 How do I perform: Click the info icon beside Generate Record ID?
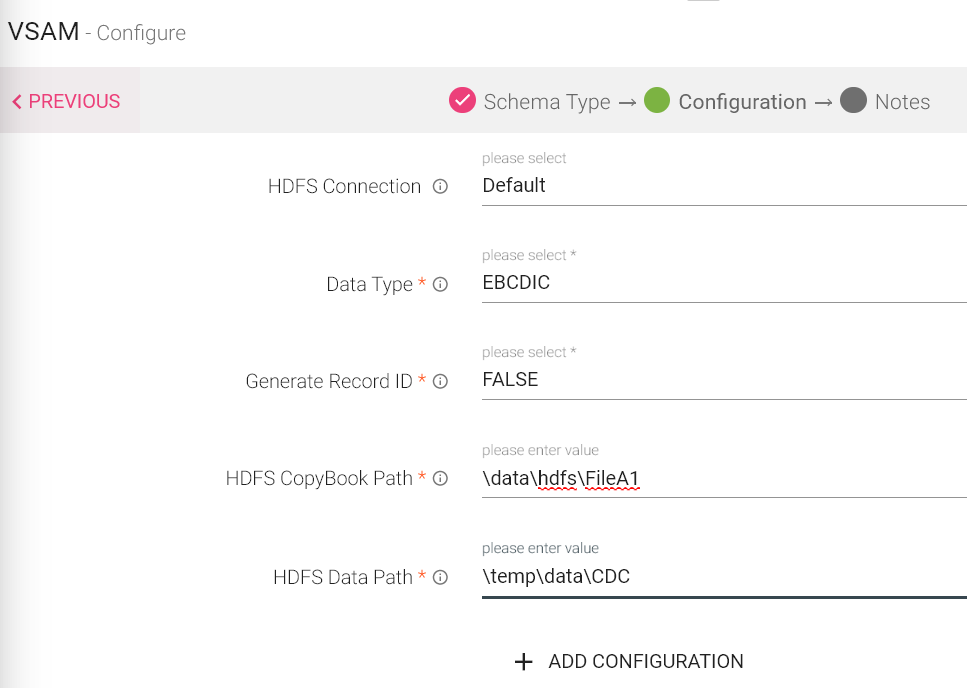coord(440,381)
